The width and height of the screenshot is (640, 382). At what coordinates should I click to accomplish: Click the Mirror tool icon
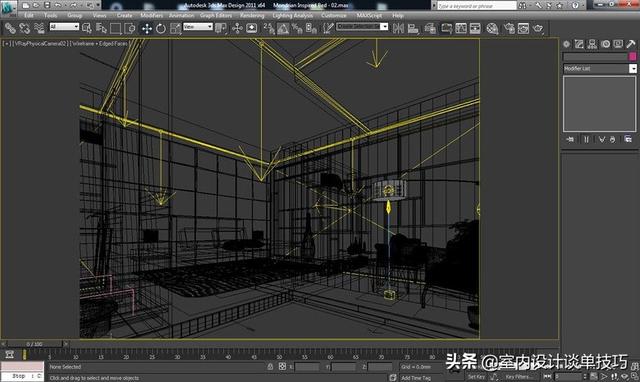[x=398, y=28]
